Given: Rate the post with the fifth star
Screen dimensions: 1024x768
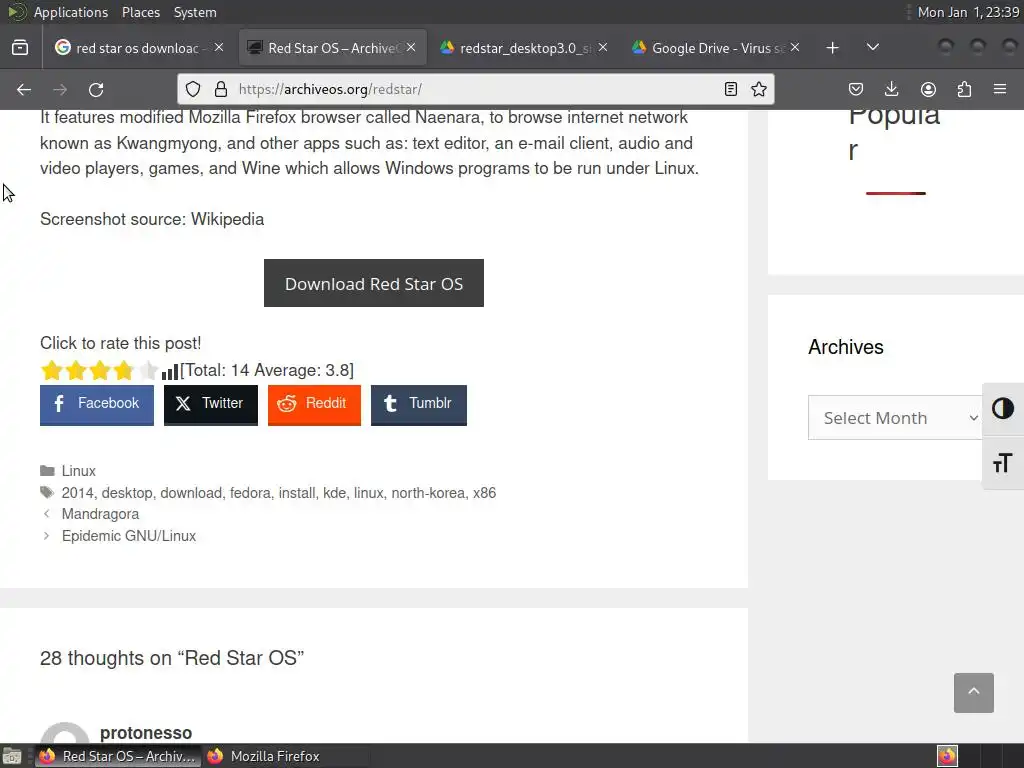Looking at the screenshot, I should 149,370.
